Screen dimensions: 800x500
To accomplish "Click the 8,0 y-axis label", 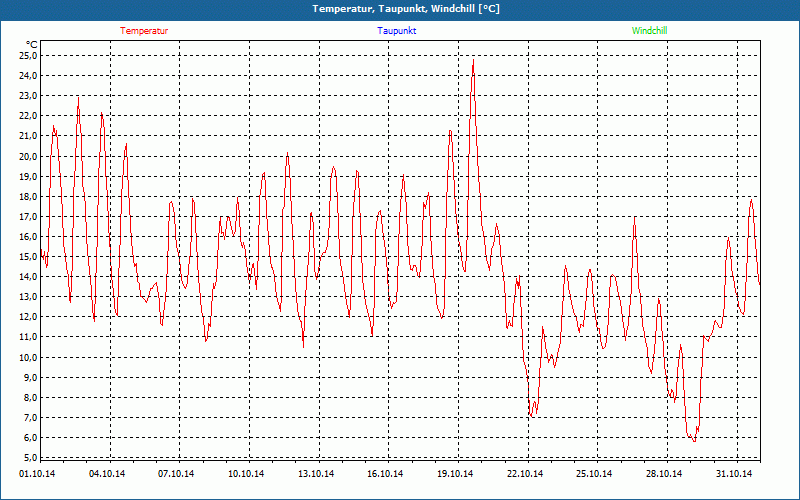I will pyautogui.click(x=31, y=397).
